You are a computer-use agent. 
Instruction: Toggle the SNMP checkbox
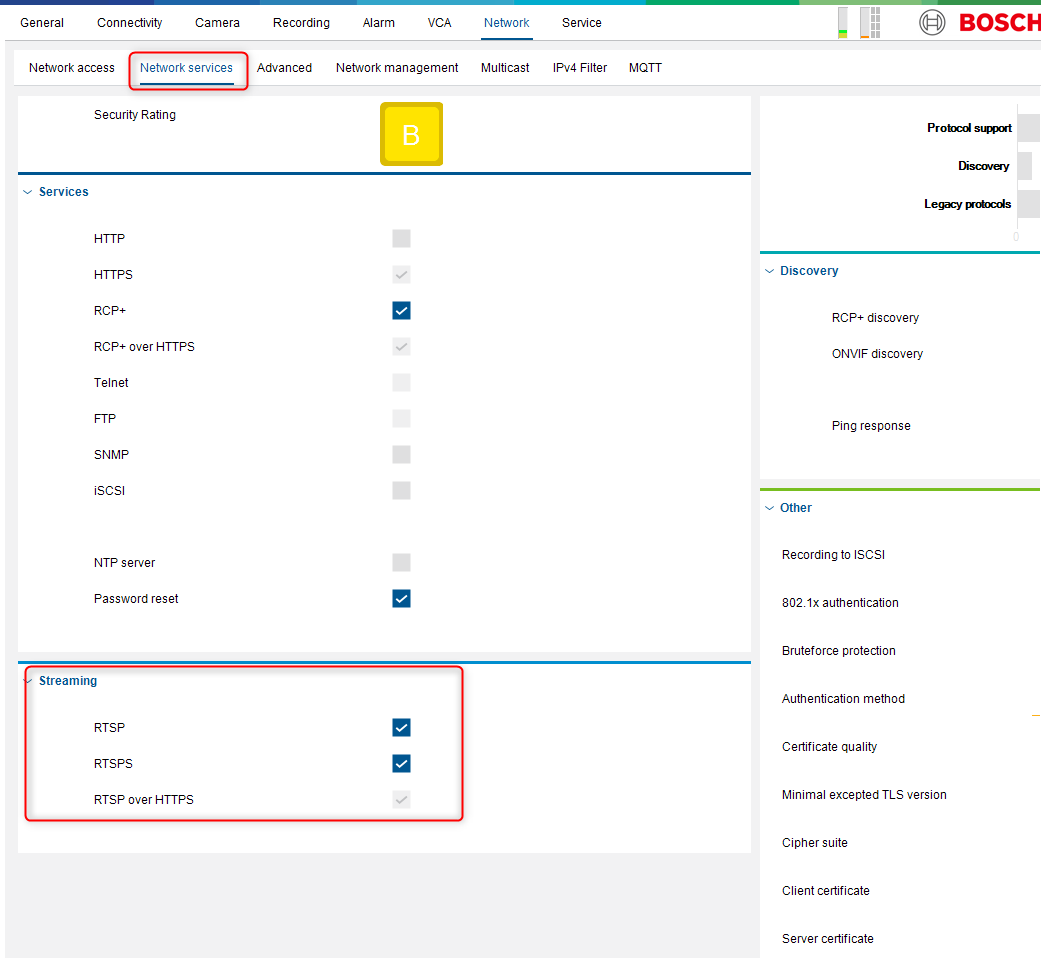(401, 455)
